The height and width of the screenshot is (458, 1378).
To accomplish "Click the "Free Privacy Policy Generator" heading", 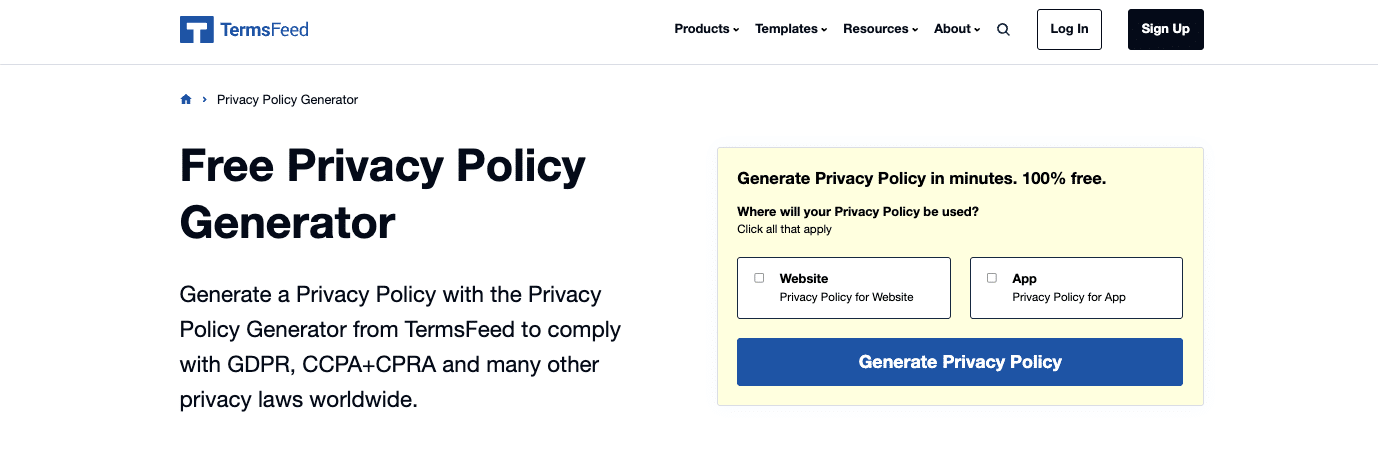I will [x=382, y=194].
